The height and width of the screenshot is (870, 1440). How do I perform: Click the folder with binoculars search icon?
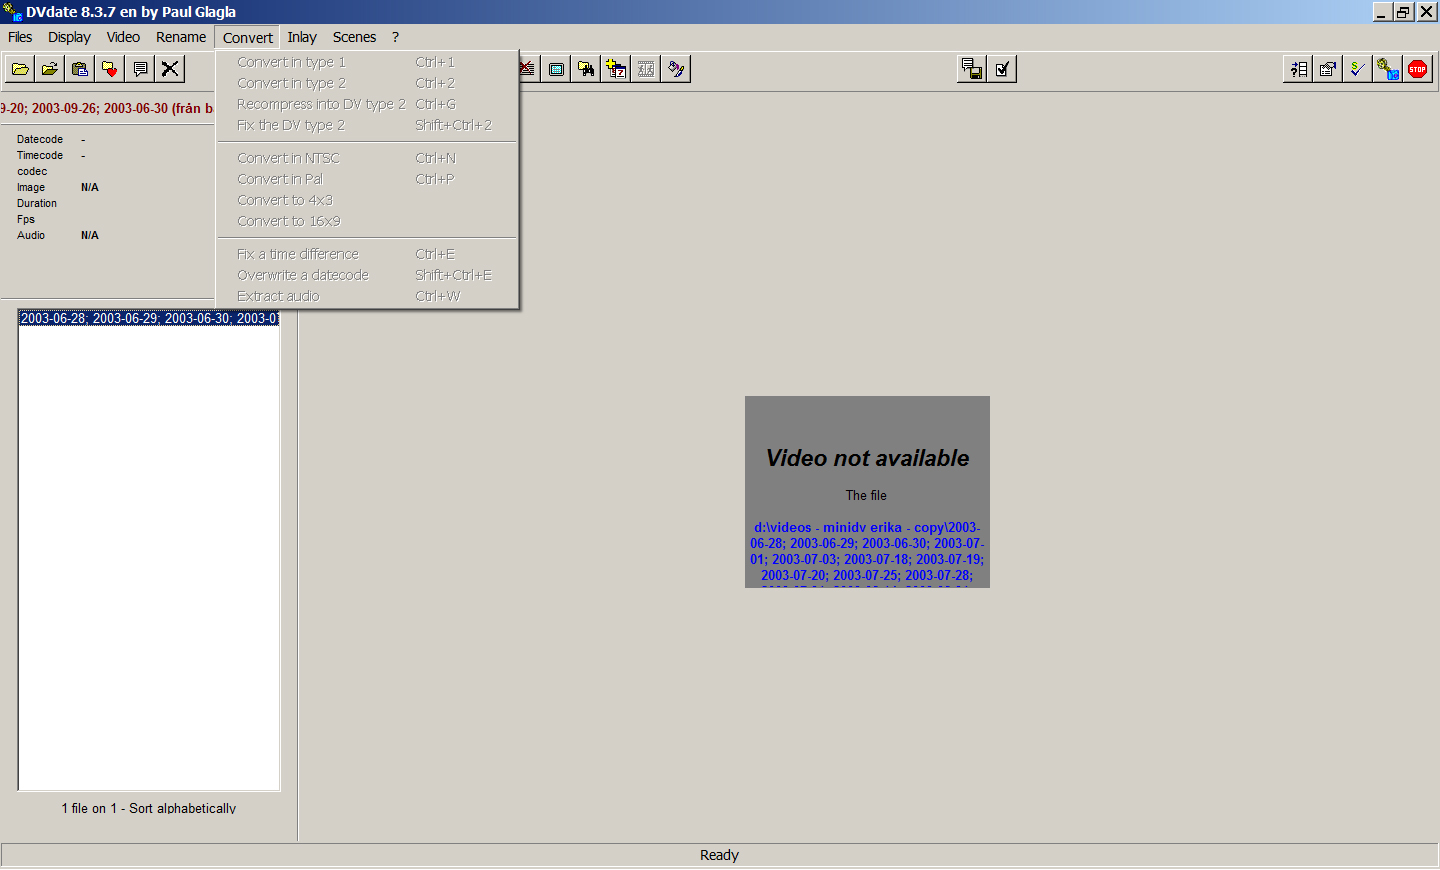tap(586, 69)
